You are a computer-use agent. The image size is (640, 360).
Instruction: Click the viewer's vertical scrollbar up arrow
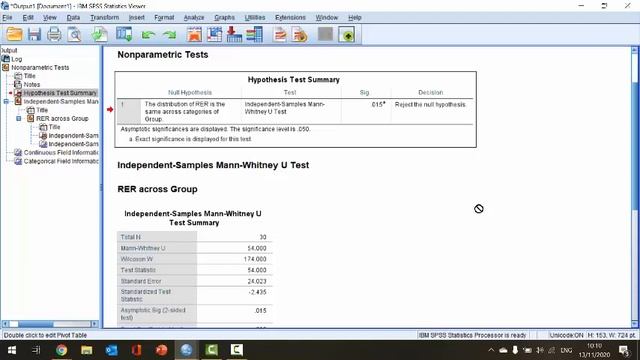click(x=635, y=50)
